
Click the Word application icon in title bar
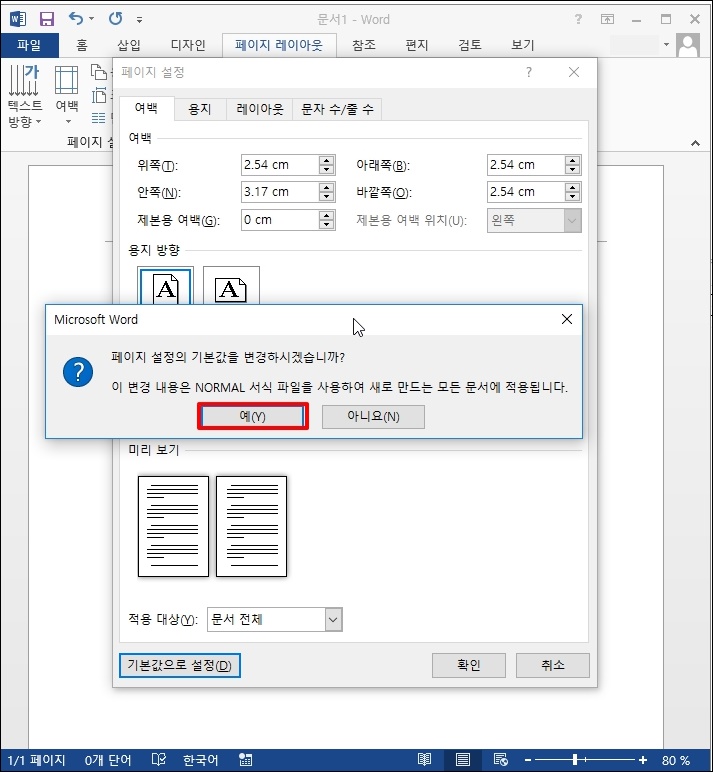(18, 19)
